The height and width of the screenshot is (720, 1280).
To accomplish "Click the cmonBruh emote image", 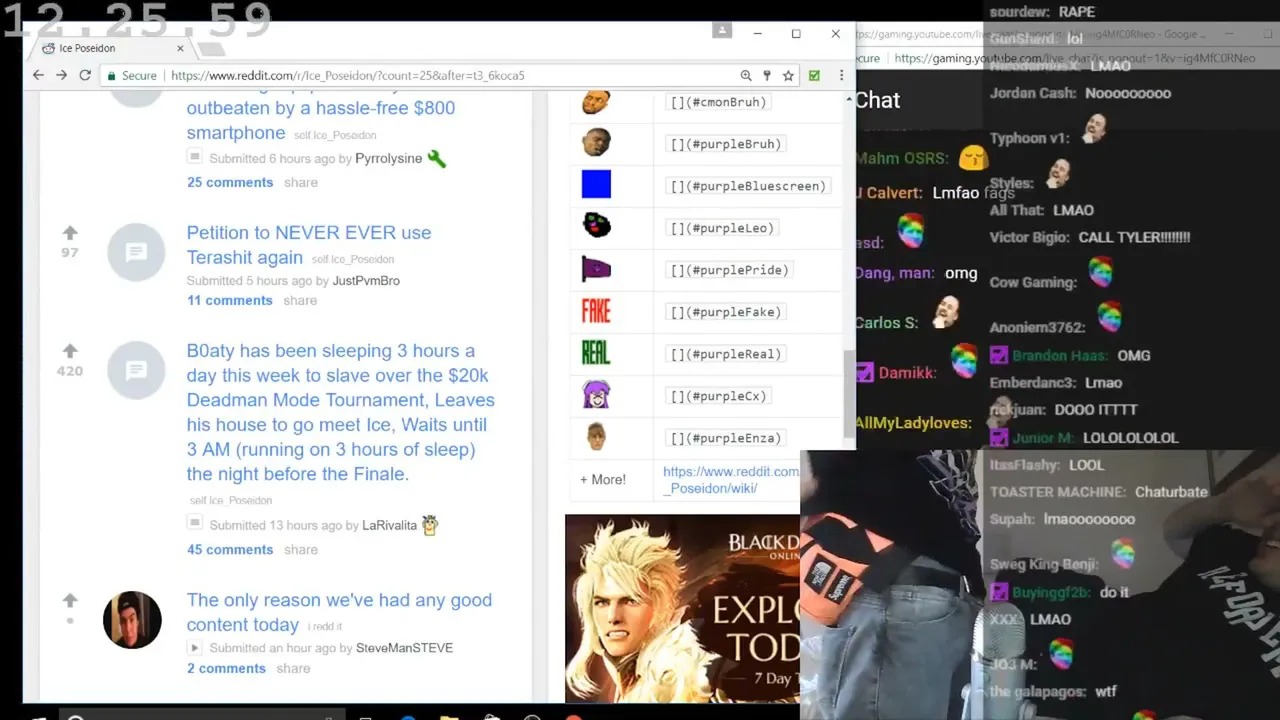I will (596, 102).
